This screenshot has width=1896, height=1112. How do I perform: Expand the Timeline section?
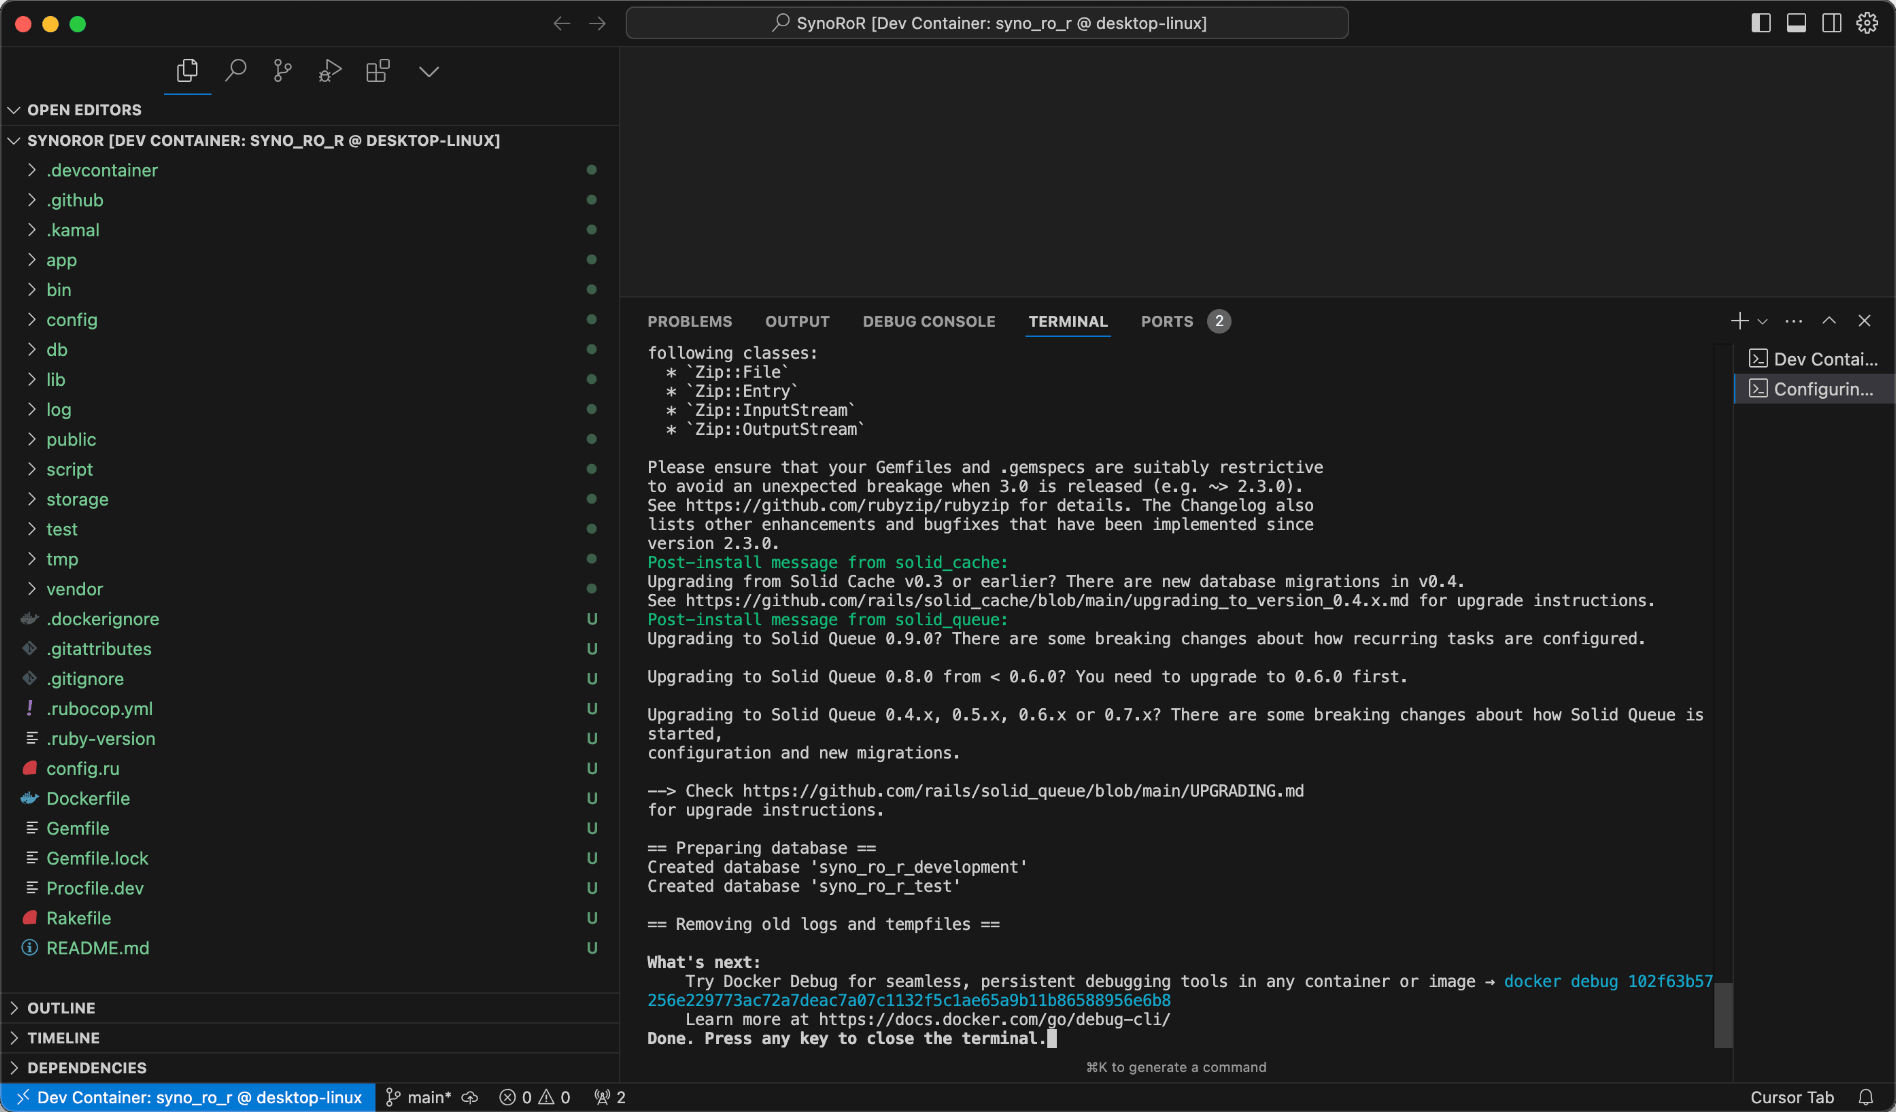(310, 1038)
